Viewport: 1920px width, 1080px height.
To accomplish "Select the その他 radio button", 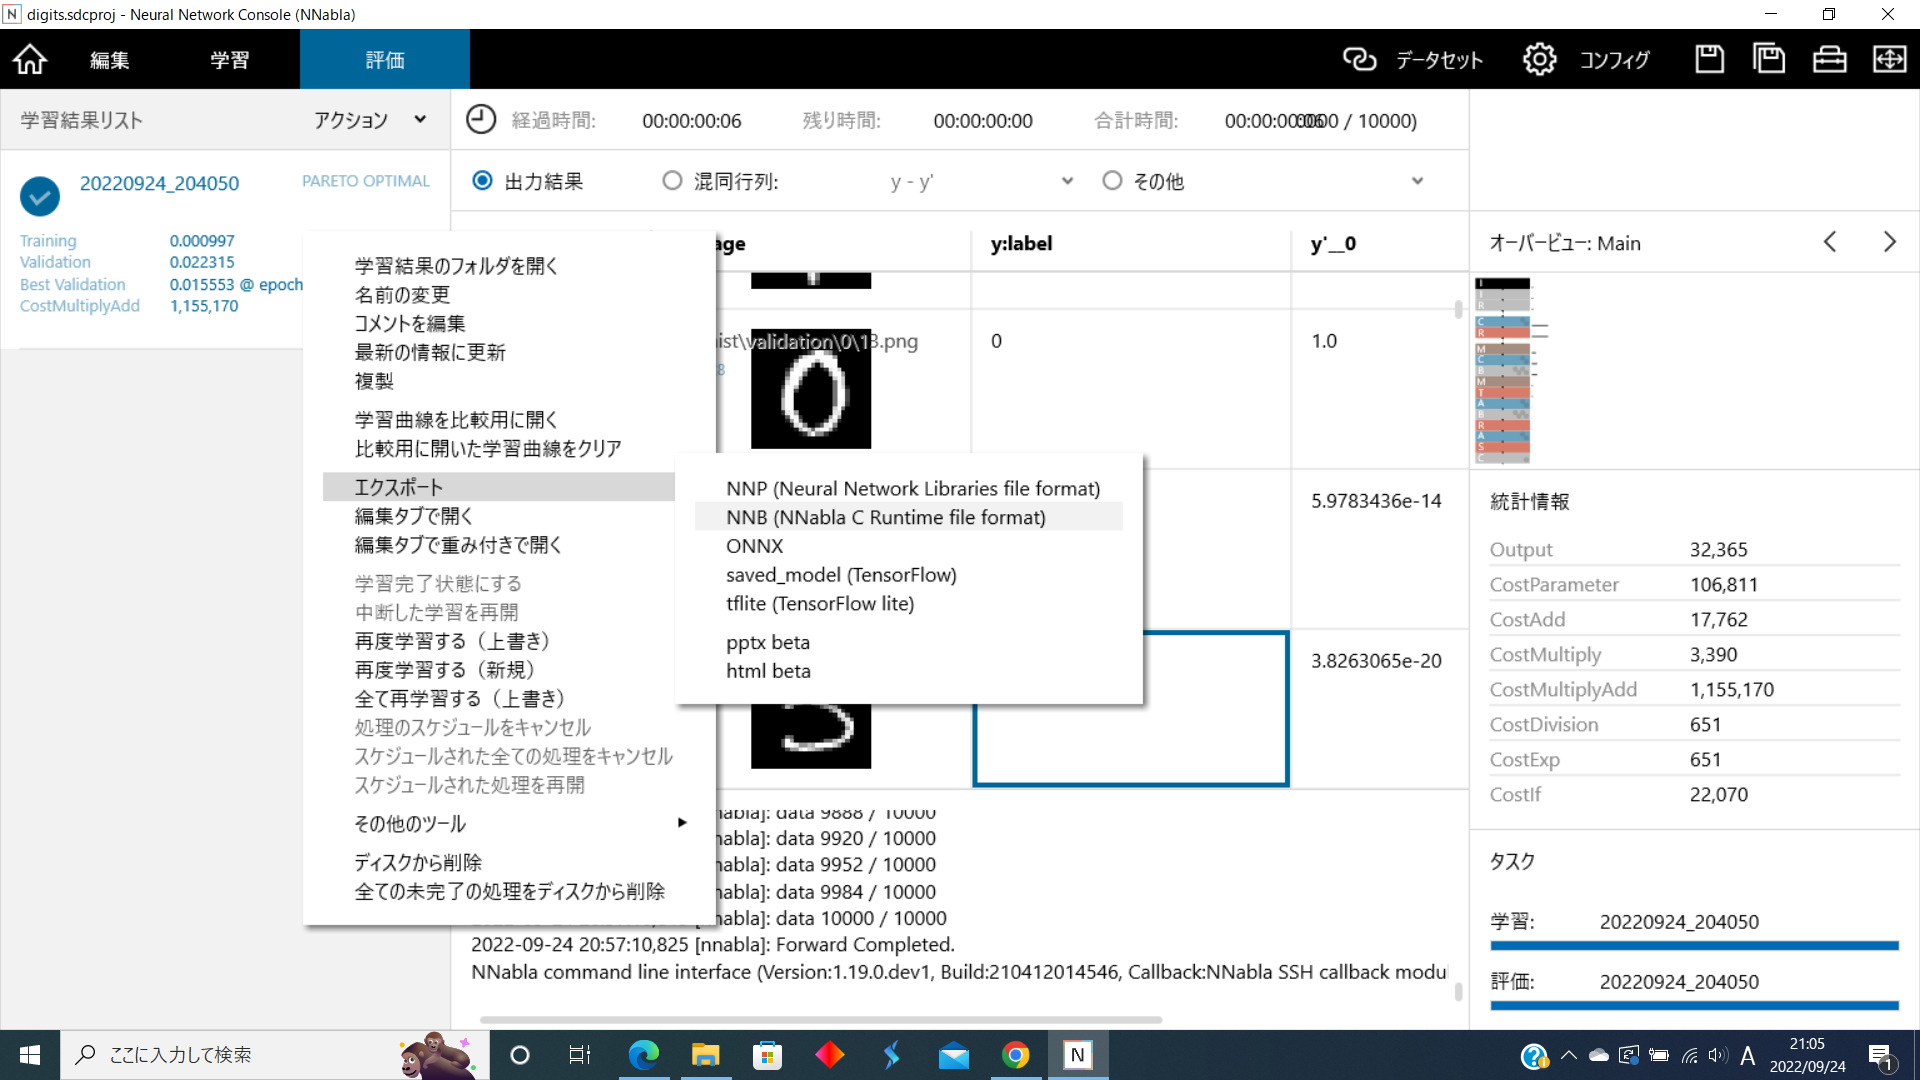I will pyautogui.click(x=1112, y=181).
